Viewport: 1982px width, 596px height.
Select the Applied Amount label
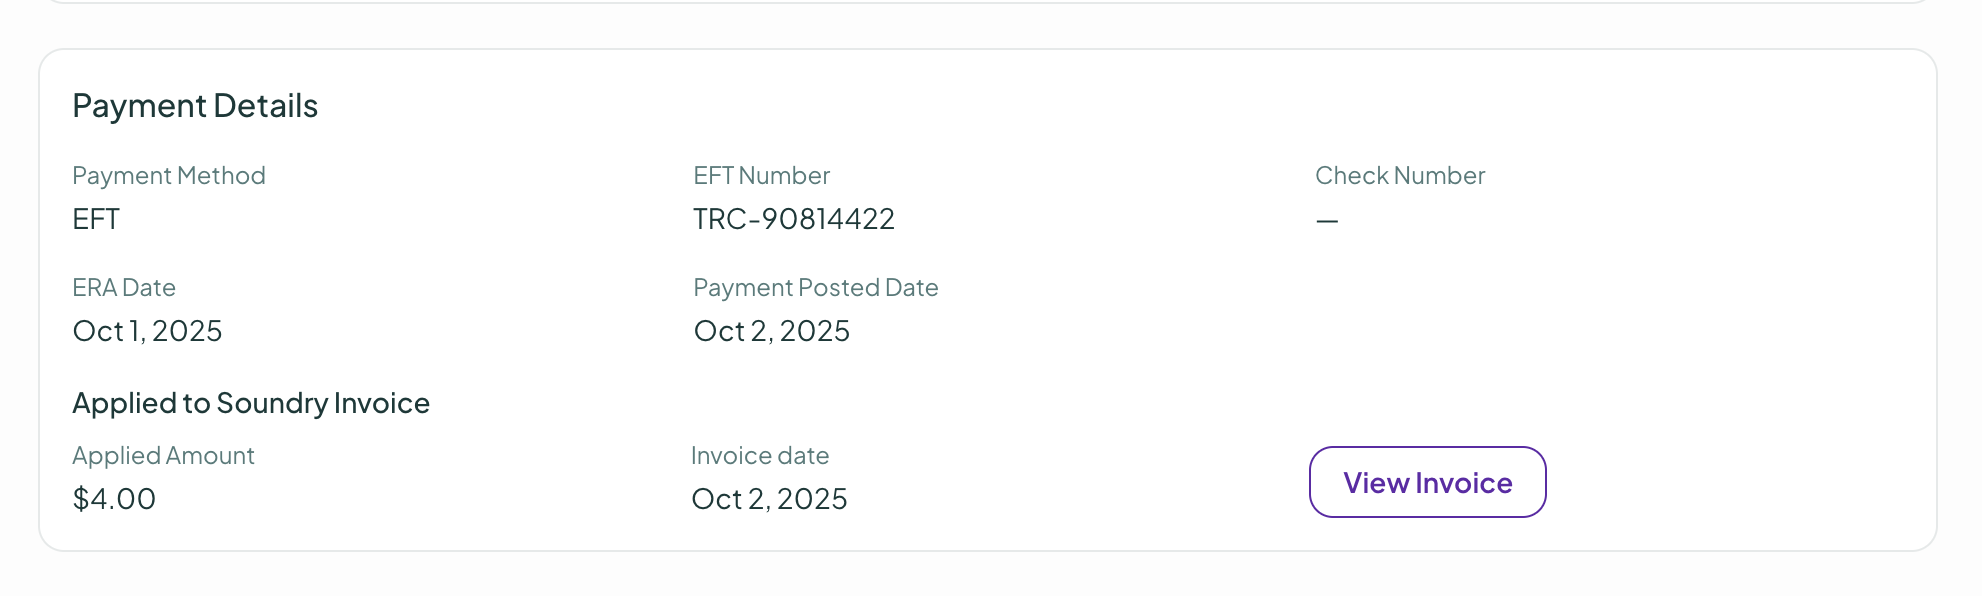click(163, 455)
